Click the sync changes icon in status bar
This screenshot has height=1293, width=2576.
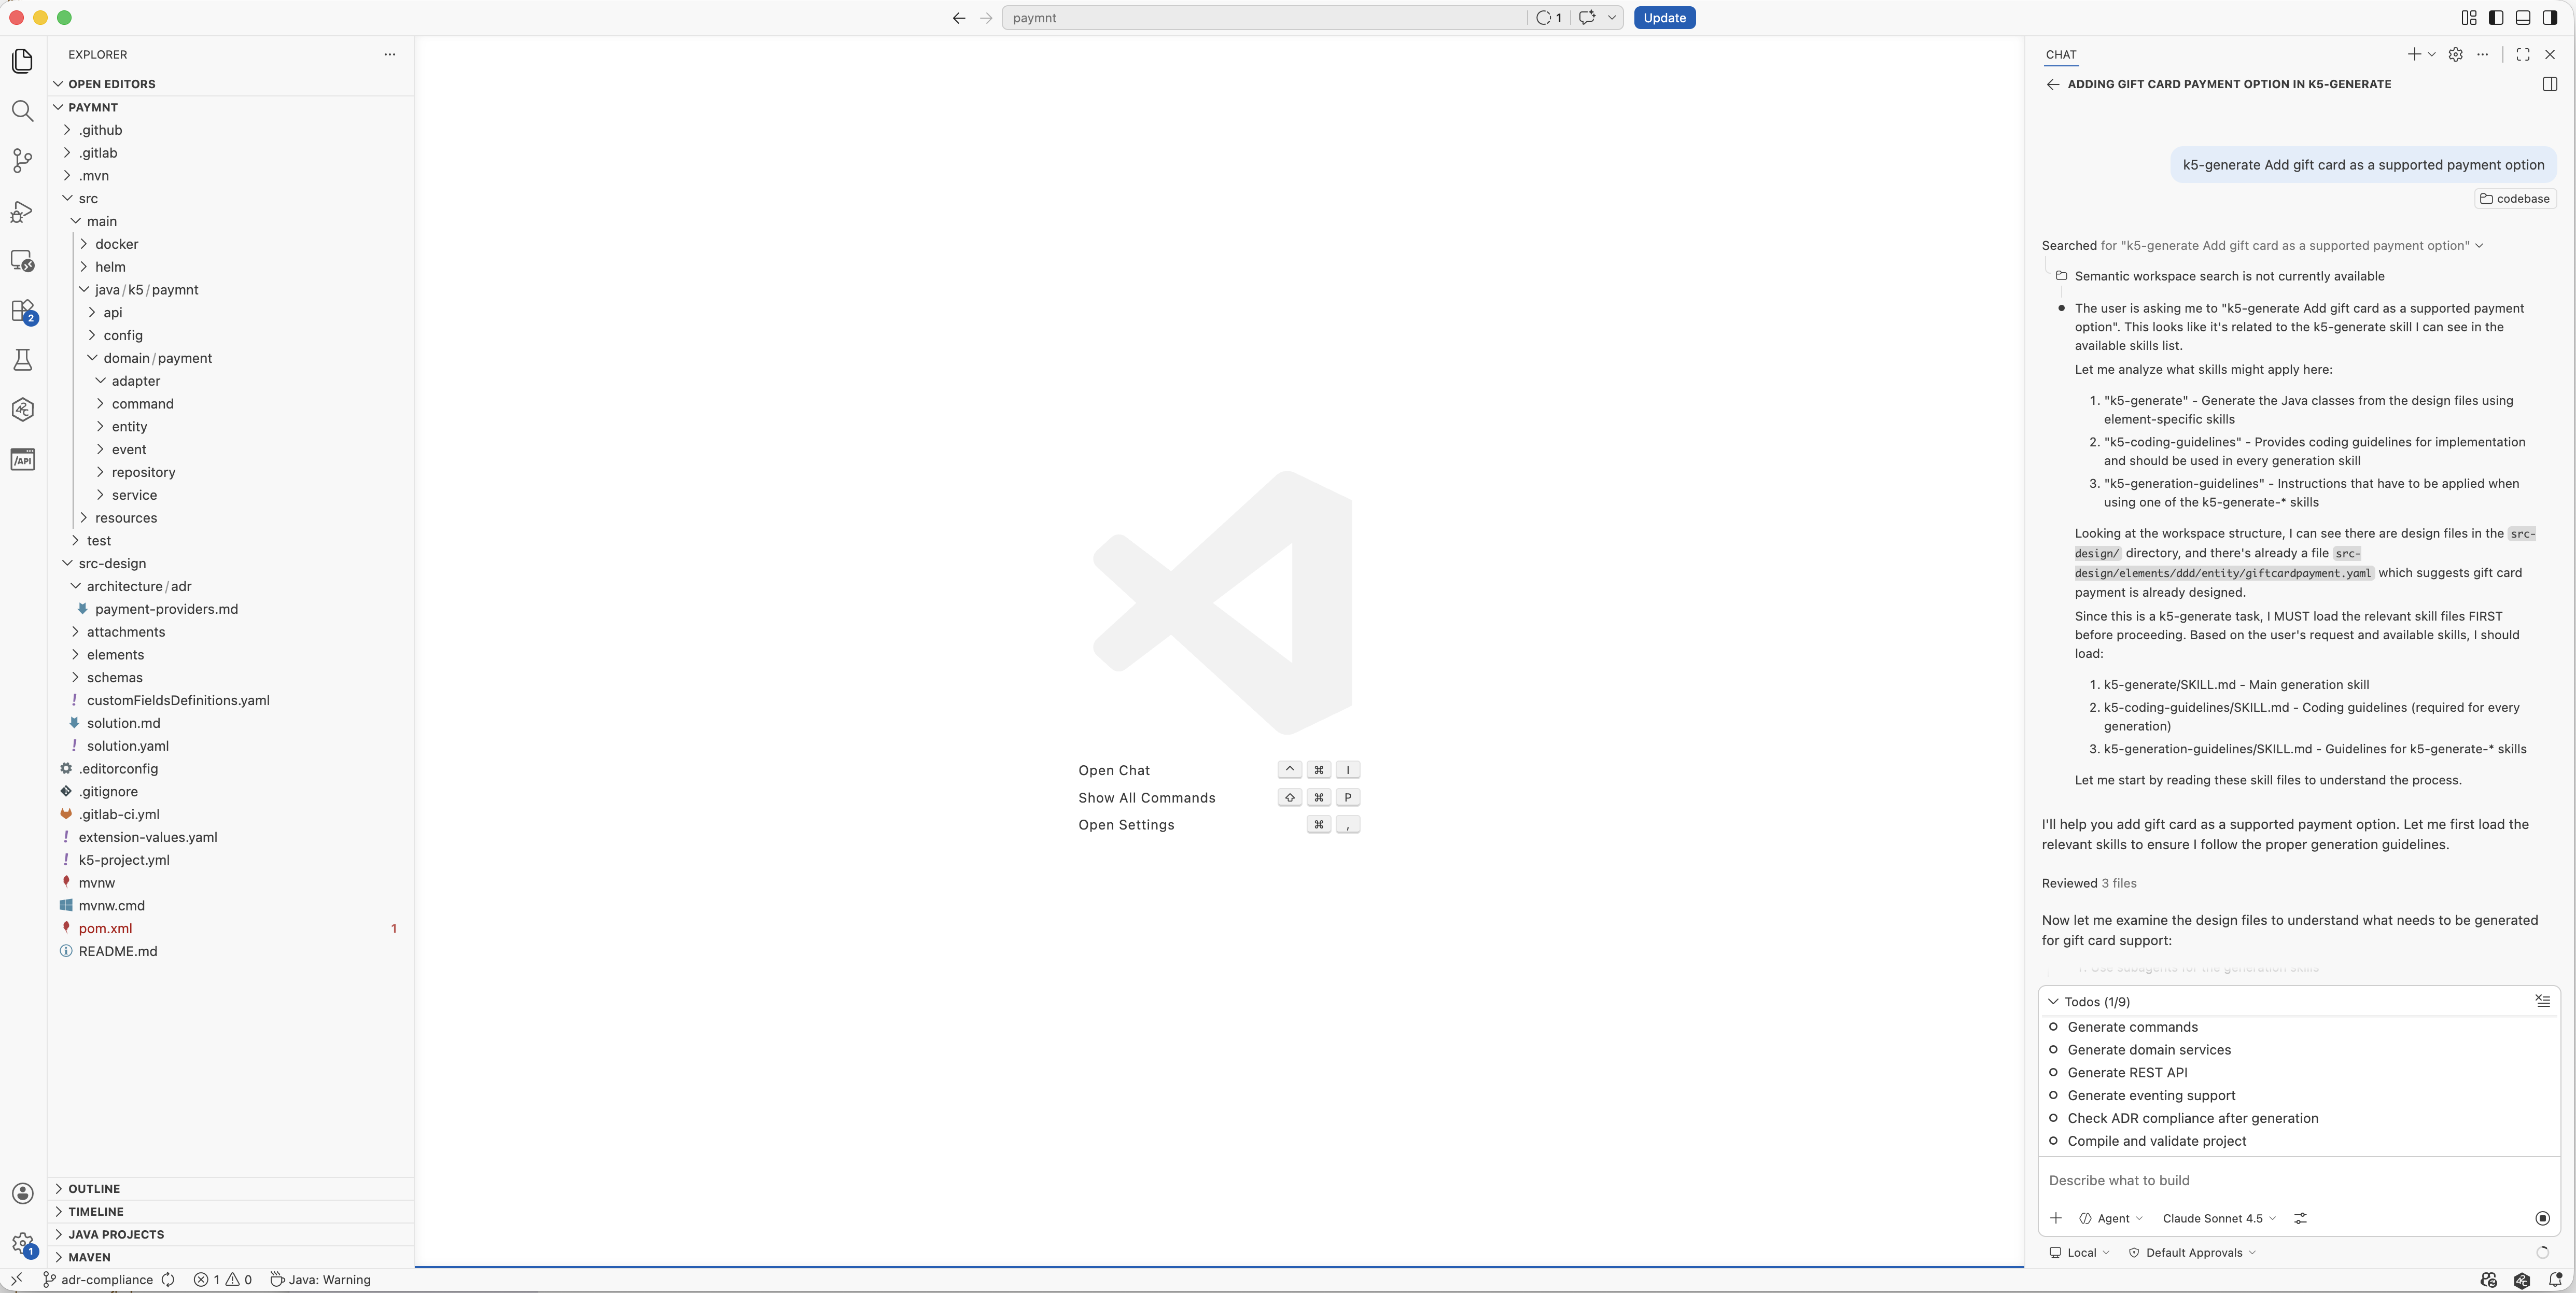pyautogui.click(x=168, y=1280)
